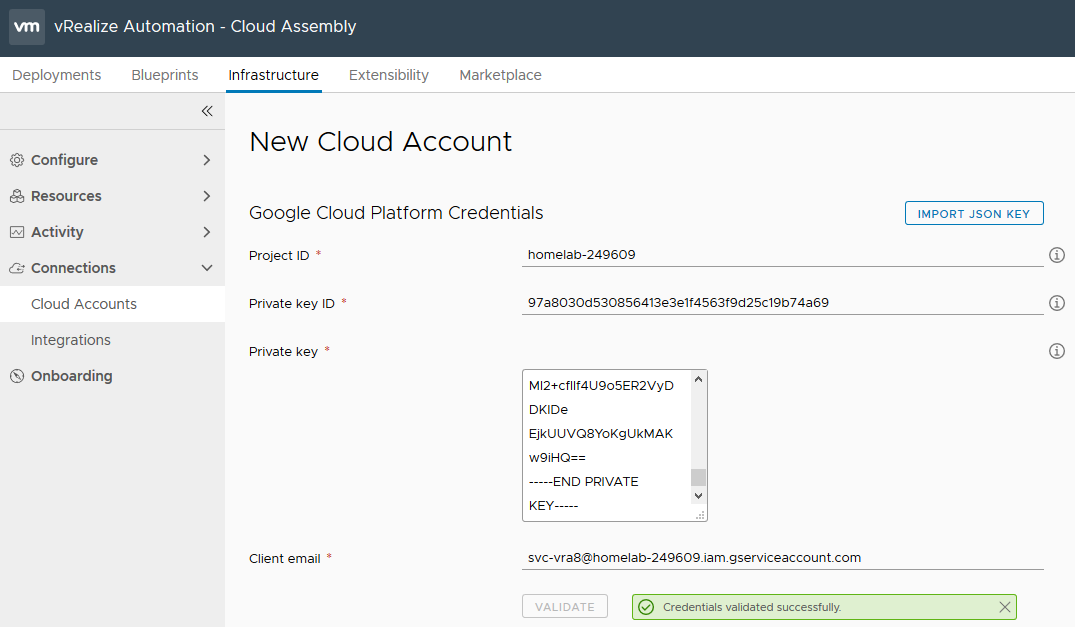This screenshot has width=1075, height=627.
Task: Click the "Private key" field label
Action: click(283, 352)
